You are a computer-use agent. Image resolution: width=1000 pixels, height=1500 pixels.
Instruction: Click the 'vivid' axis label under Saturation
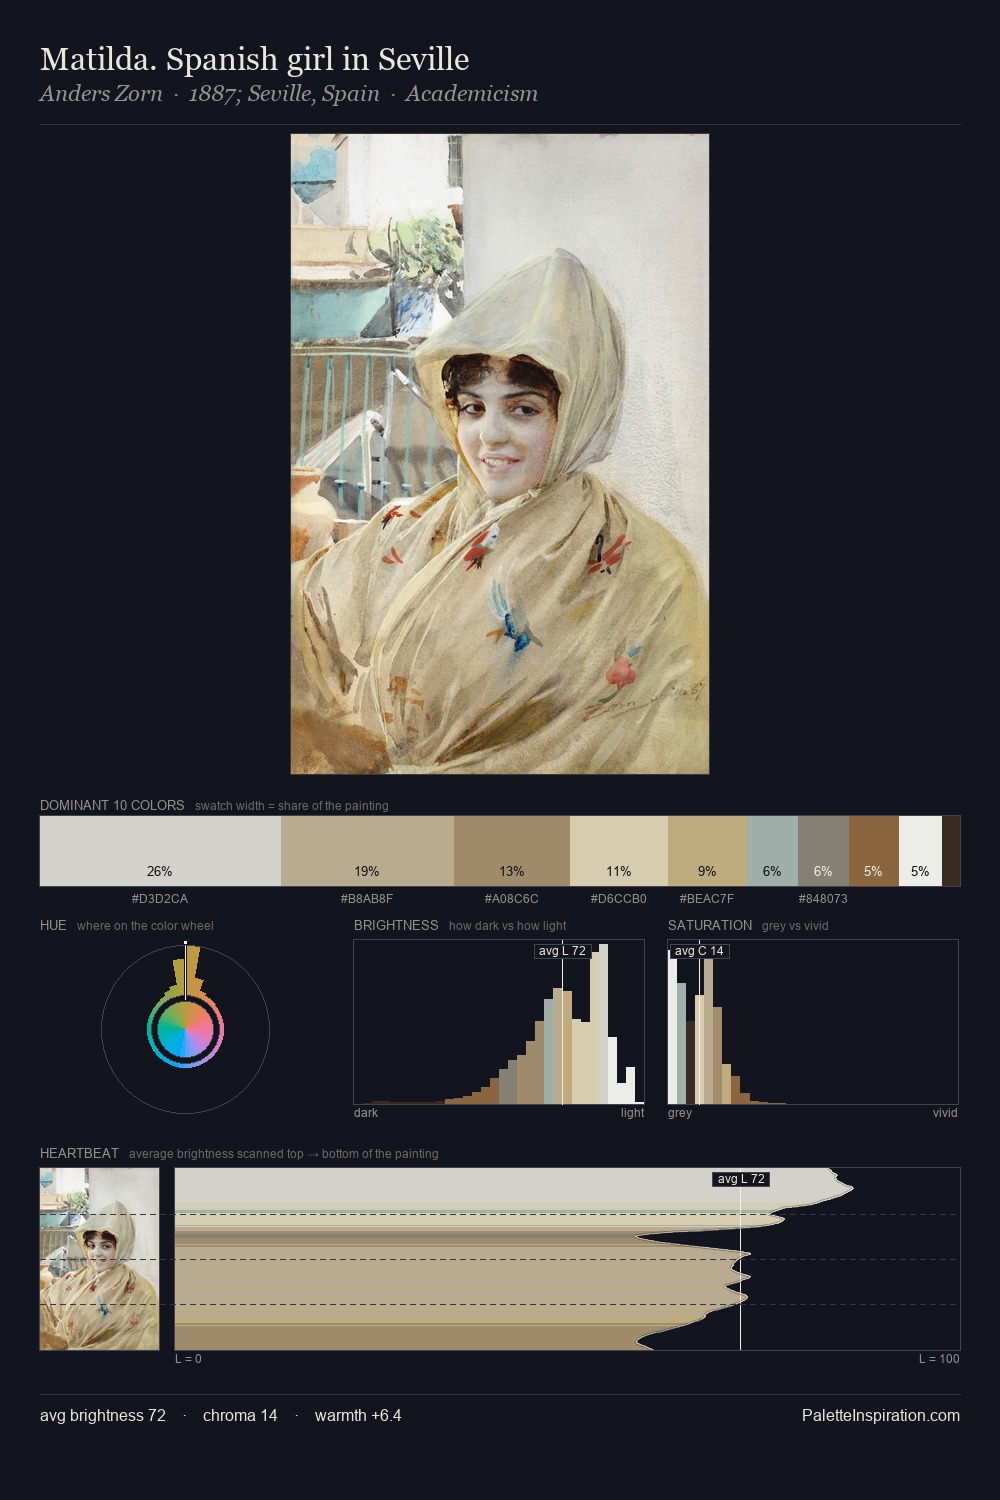[945, 1113]
